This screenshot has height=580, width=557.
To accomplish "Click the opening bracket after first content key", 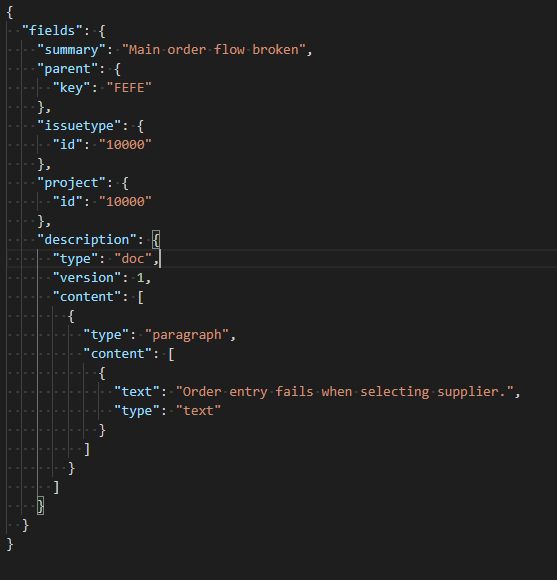I will coord(141,297).
